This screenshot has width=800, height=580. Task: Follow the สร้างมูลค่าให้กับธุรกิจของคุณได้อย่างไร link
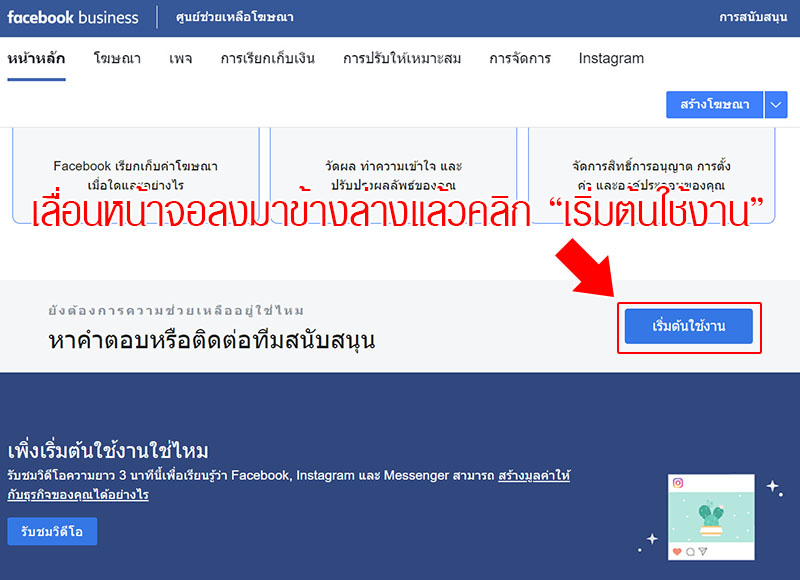click(289, 485)
